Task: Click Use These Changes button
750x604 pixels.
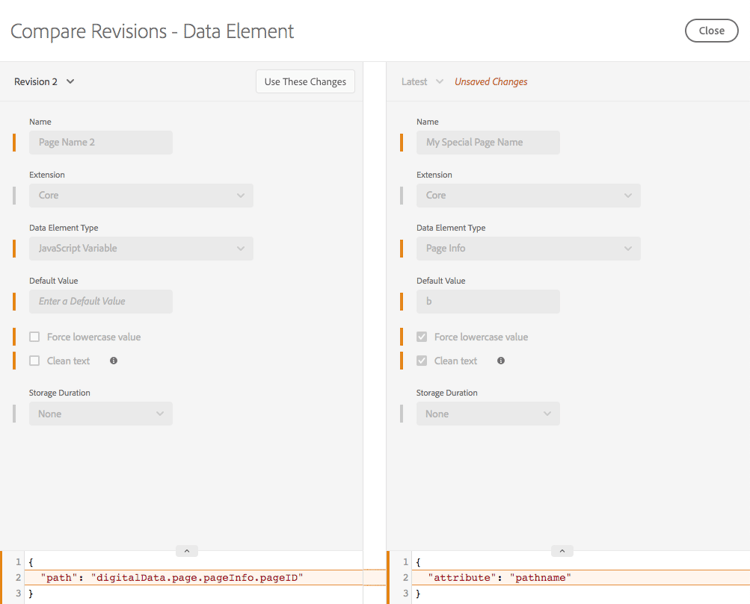Action: point(305,82)
